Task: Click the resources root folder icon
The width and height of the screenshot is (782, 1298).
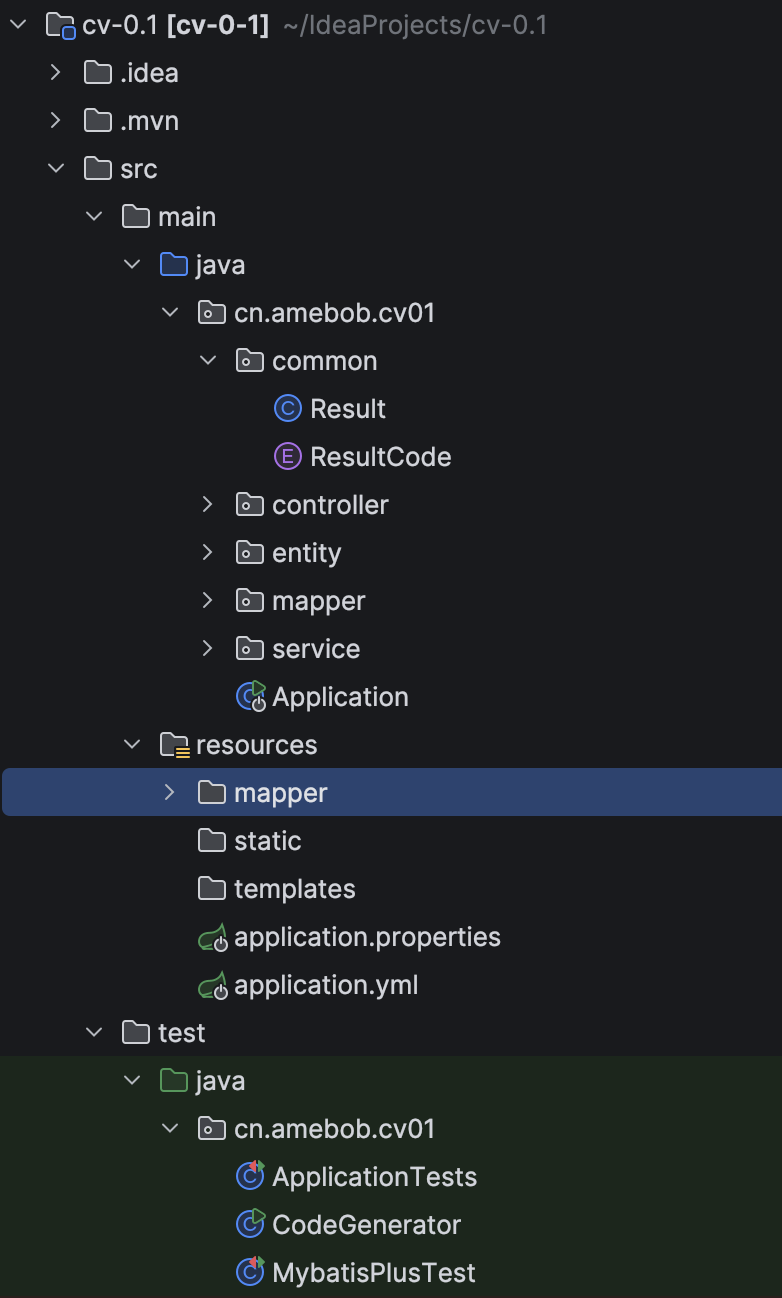Action: (x=174, y=745)
